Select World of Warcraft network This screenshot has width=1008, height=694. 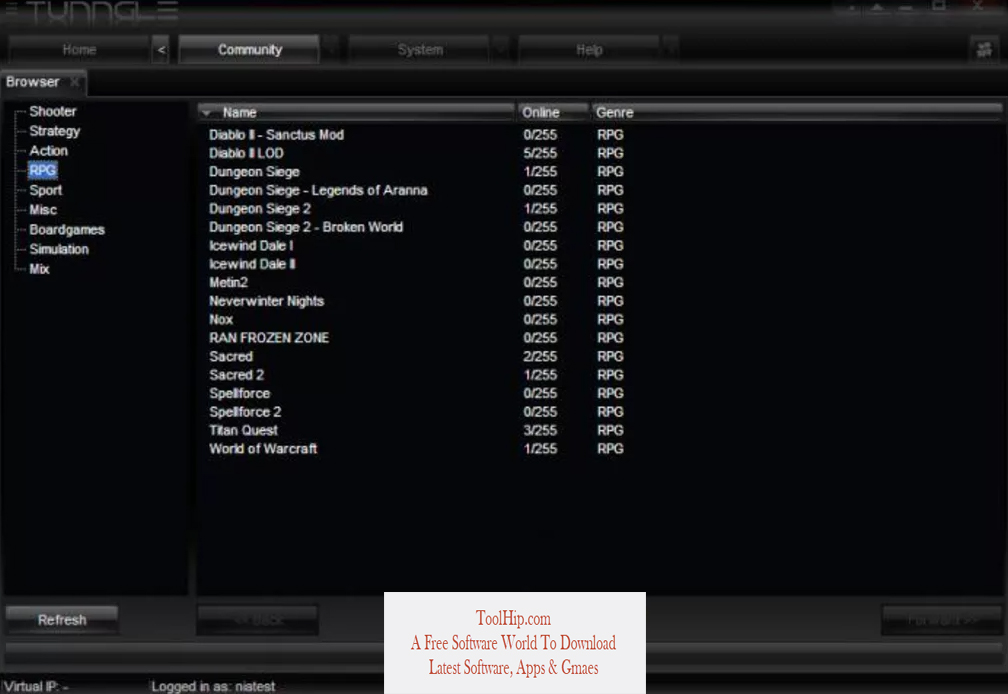pyautogui.click(x=263, y=449)
